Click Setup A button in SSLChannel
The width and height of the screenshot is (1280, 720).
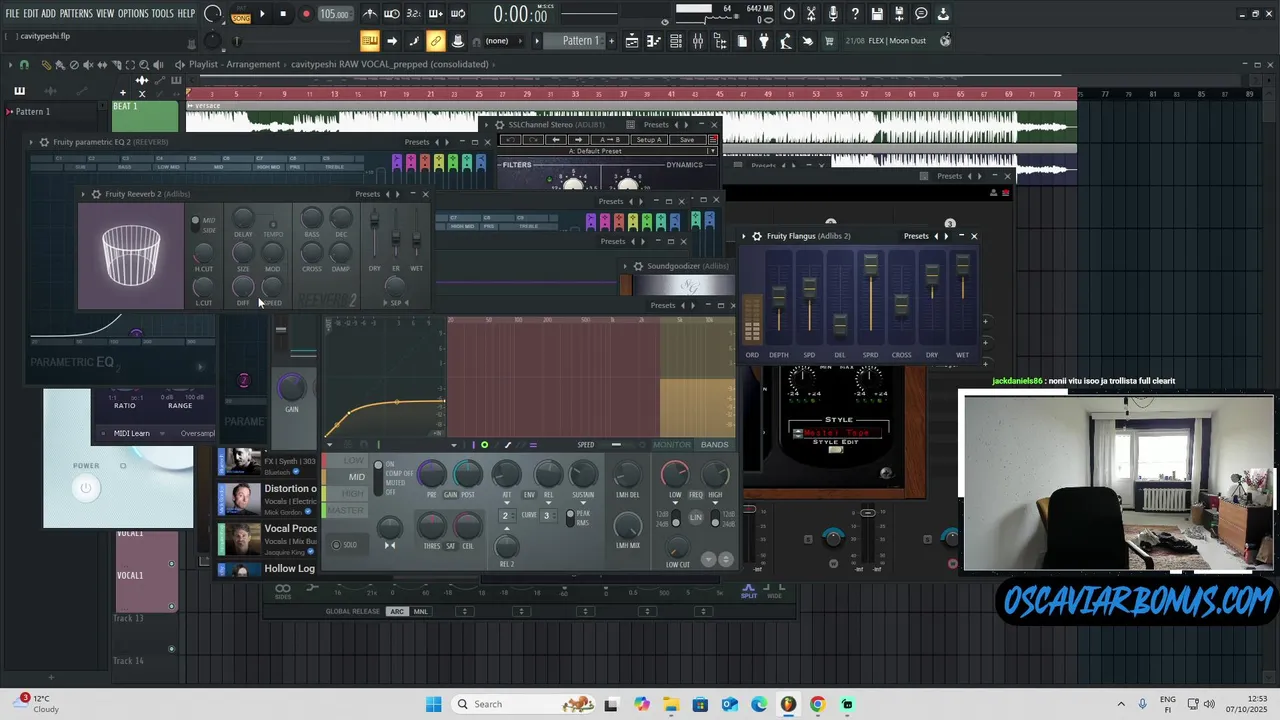click(648, 140)
